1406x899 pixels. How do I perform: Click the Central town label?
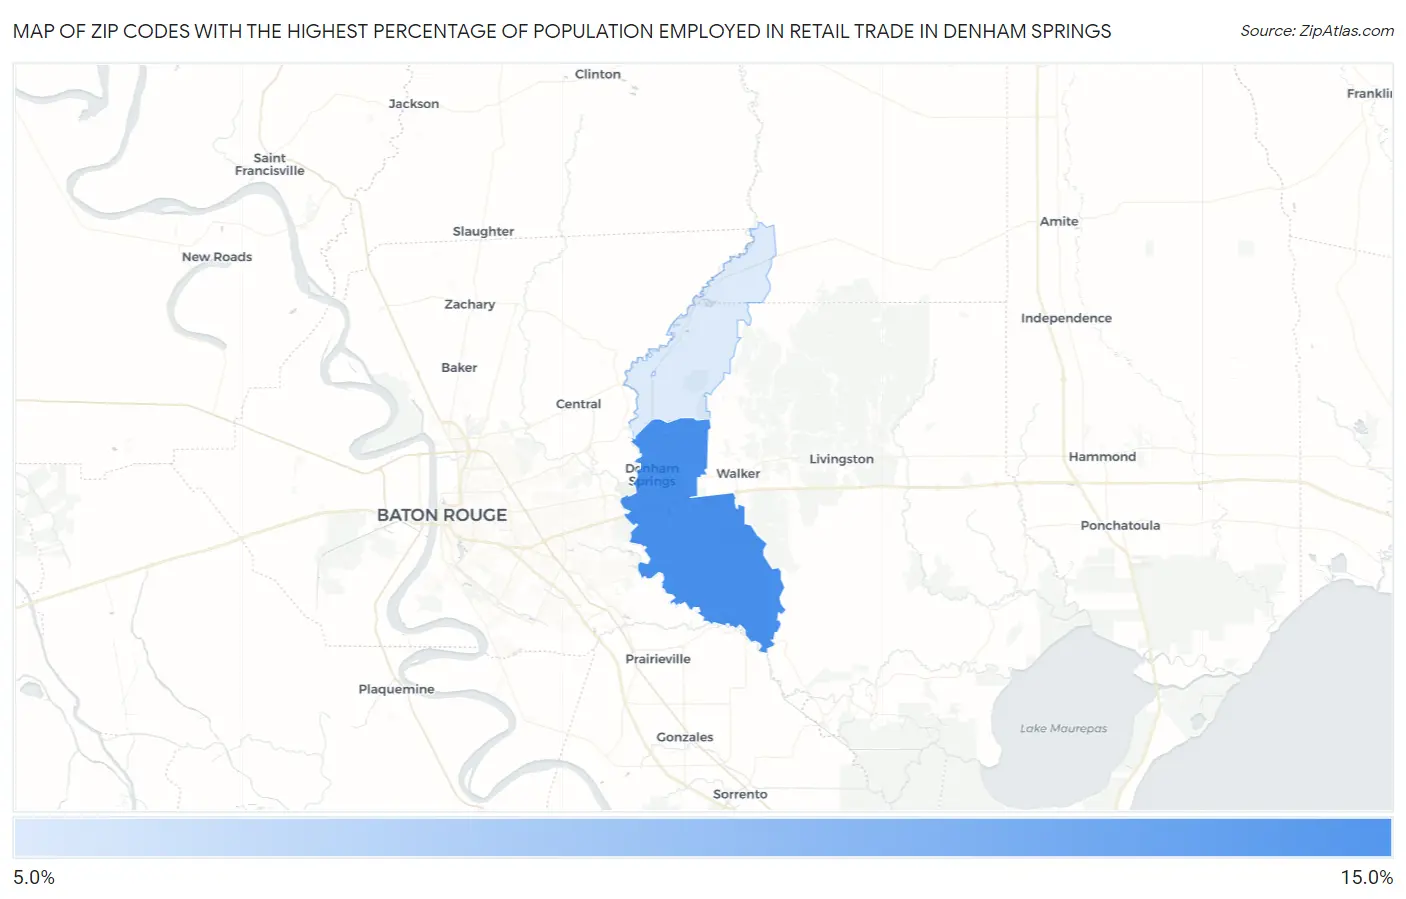point(578,404)
